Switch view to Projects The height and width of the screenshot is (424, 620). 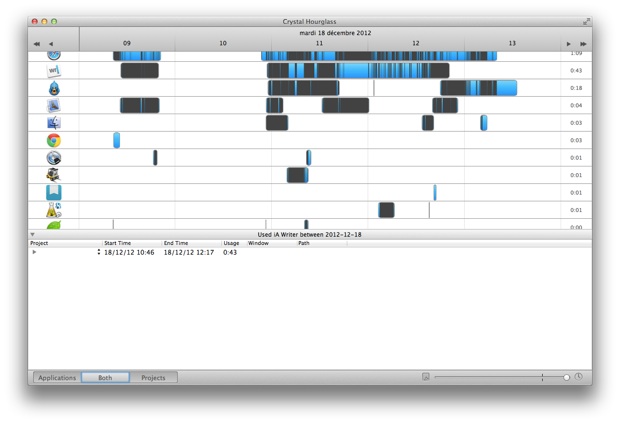[153, 377]
